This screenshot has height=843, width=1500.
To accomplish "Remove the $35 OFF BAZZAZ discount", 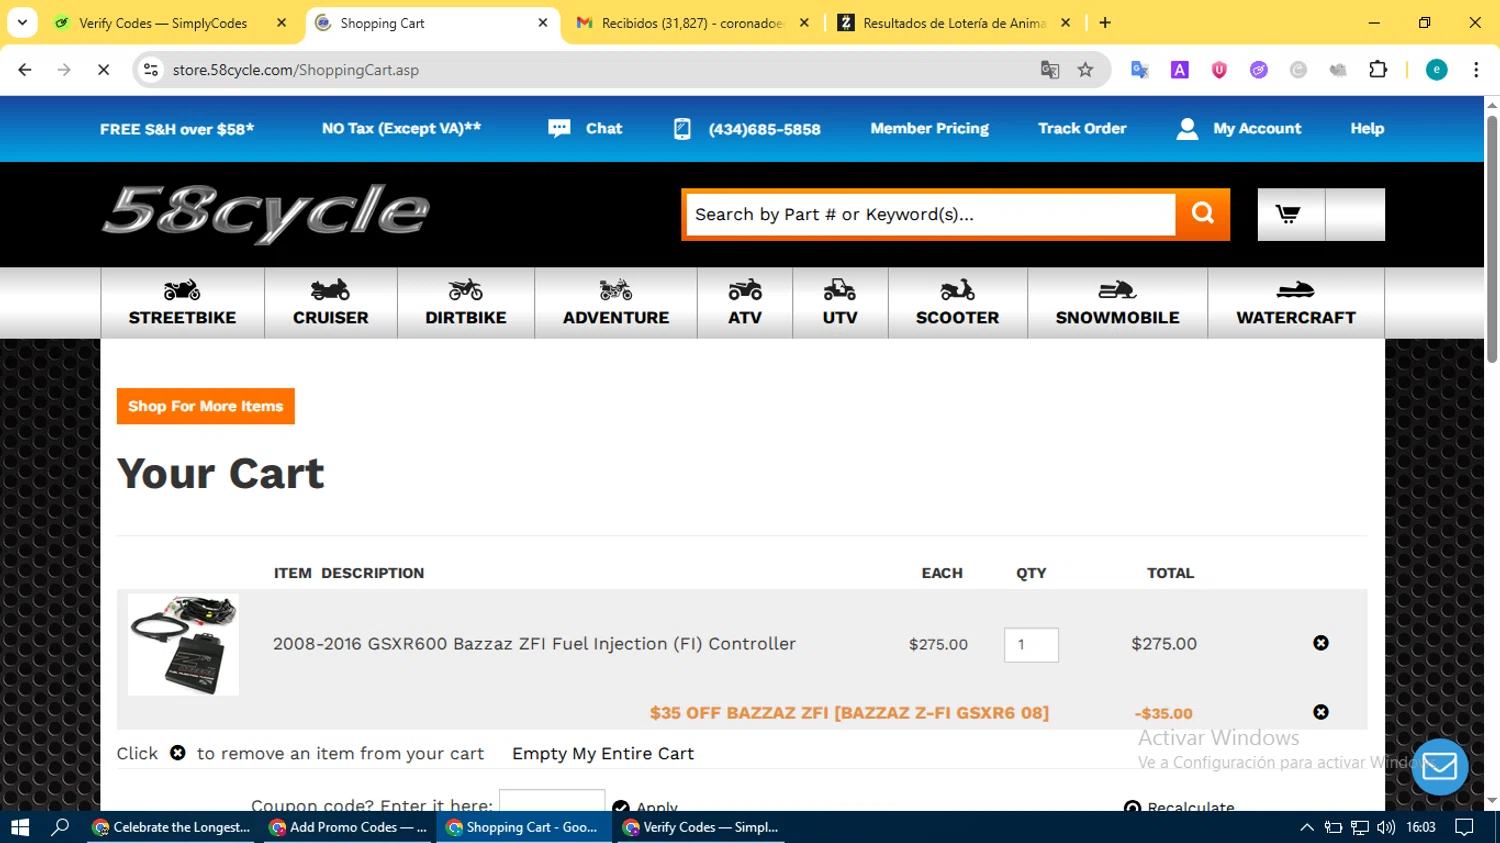I will [1321, 712].
